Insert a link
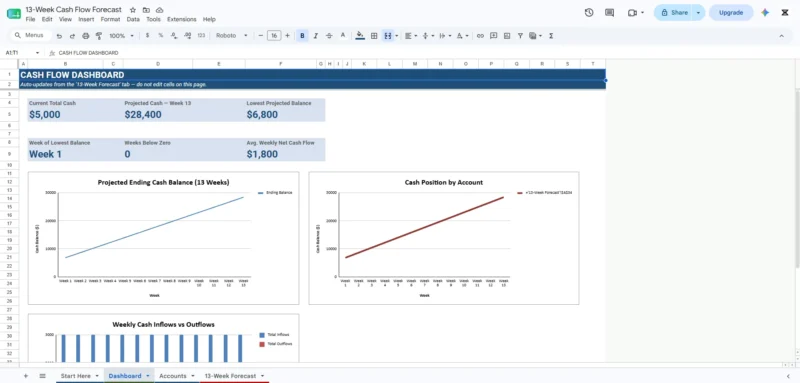The height and width of the screenshot is (383, 800). [x=480, y=36]
